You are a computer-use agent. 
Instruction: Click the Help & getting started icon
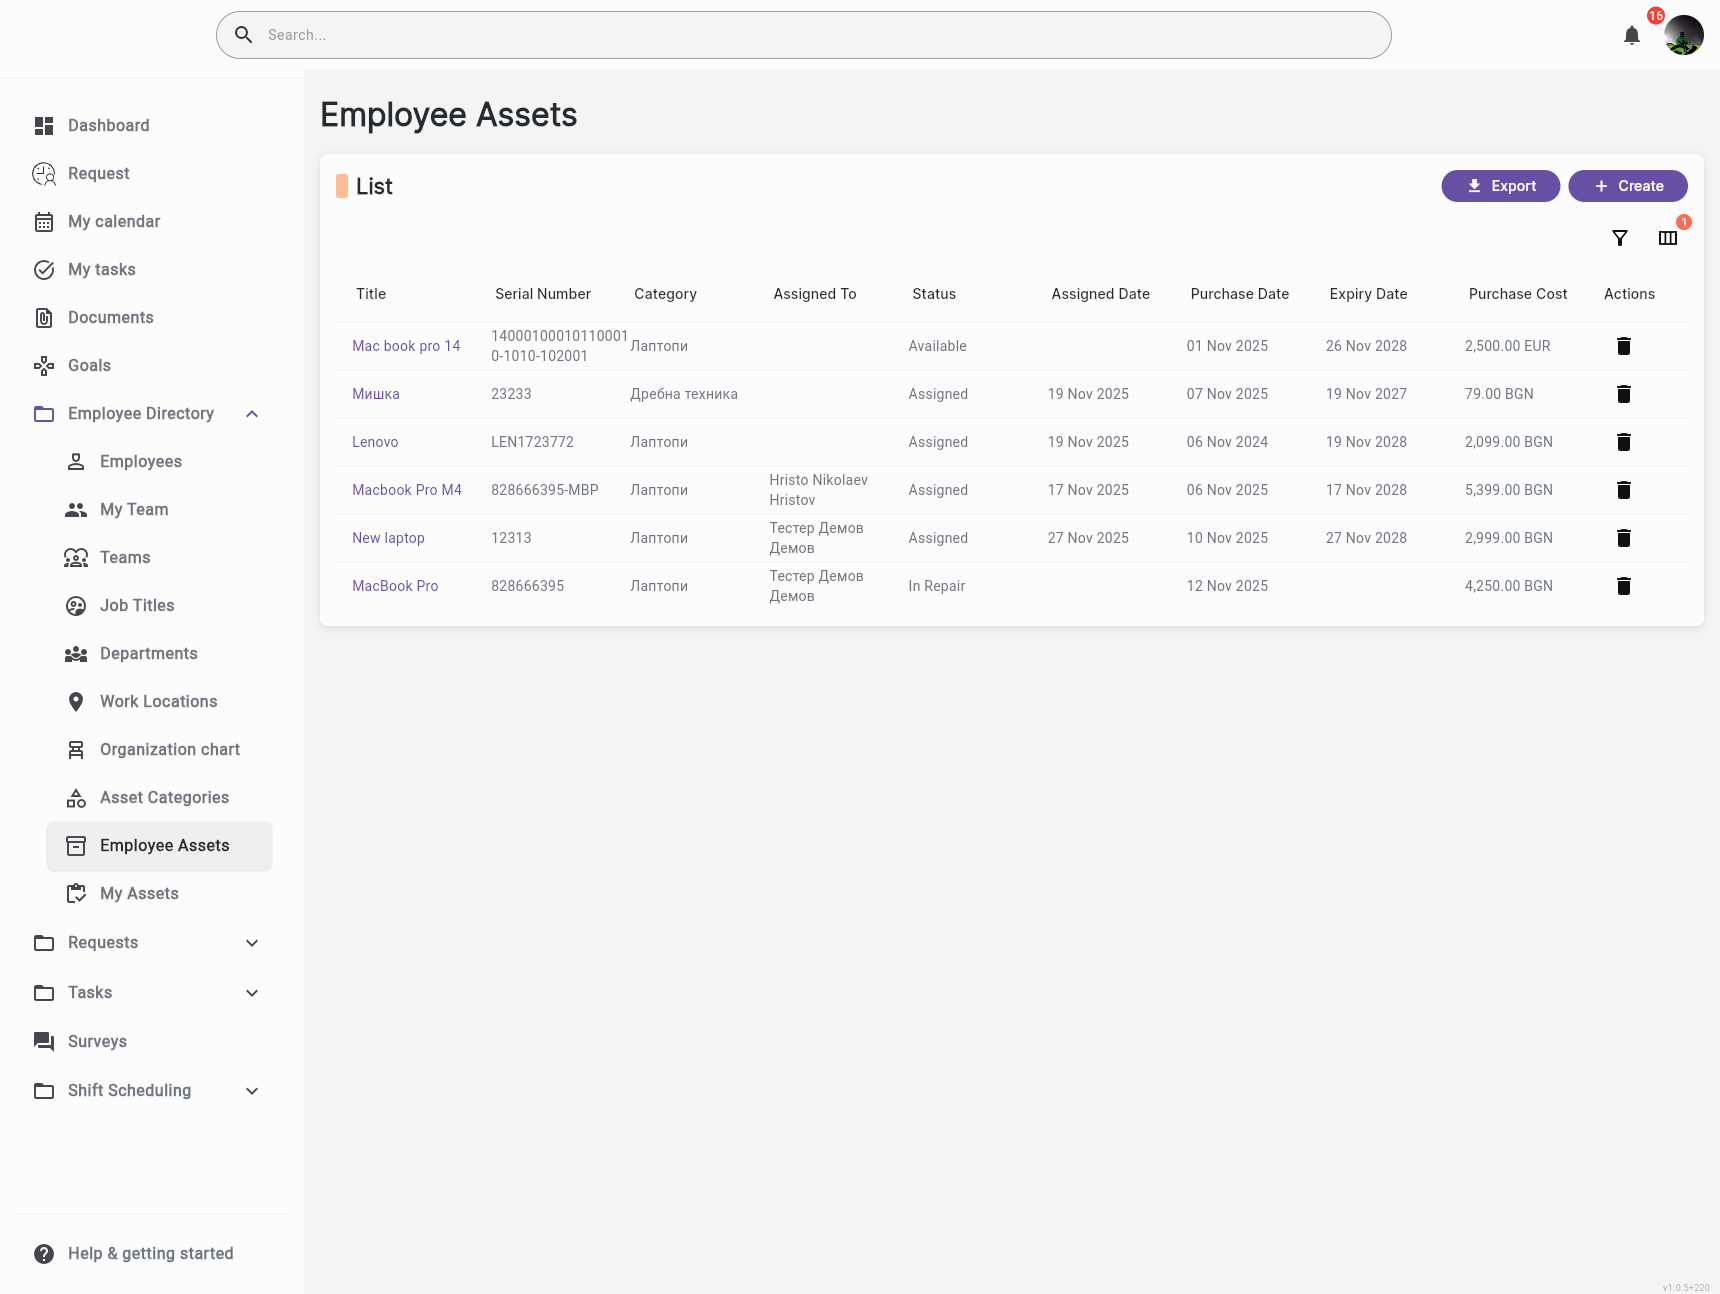(x=44, y=1254)
